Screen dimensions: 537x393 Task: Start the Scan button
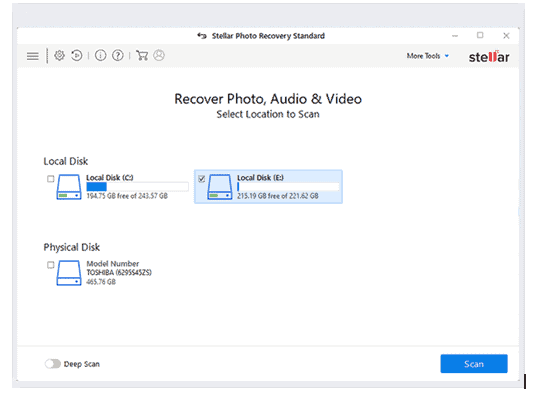tap(474, 364)
